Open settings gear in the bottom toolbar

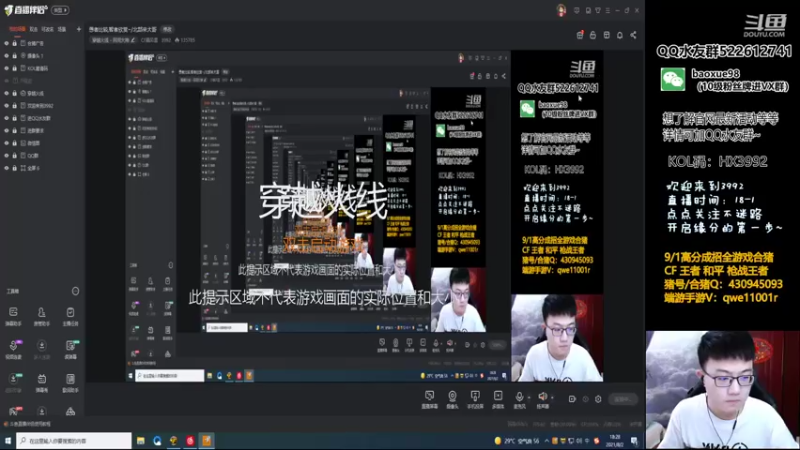pyautogui.click(x=598, y=399)
